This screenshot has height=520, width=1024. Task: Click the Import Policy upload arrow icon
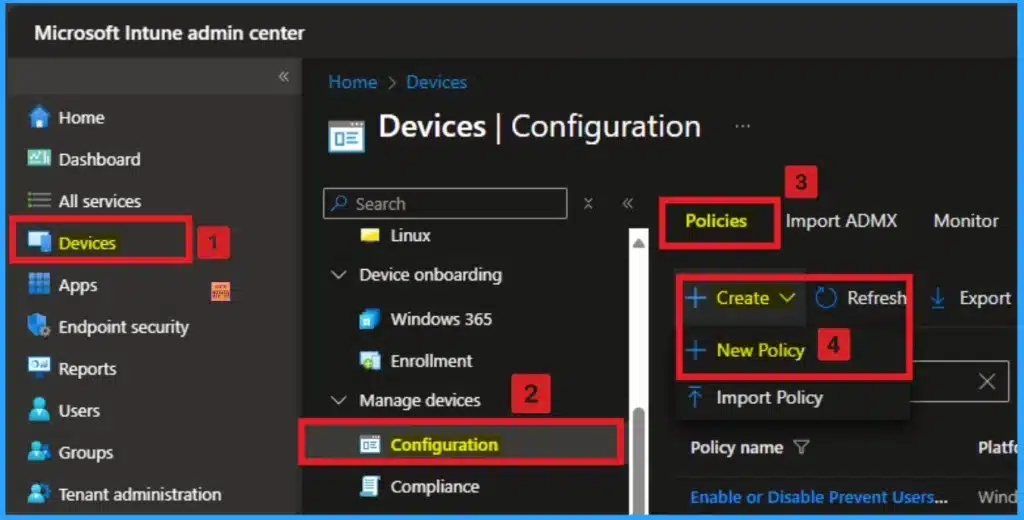(695, 397)
